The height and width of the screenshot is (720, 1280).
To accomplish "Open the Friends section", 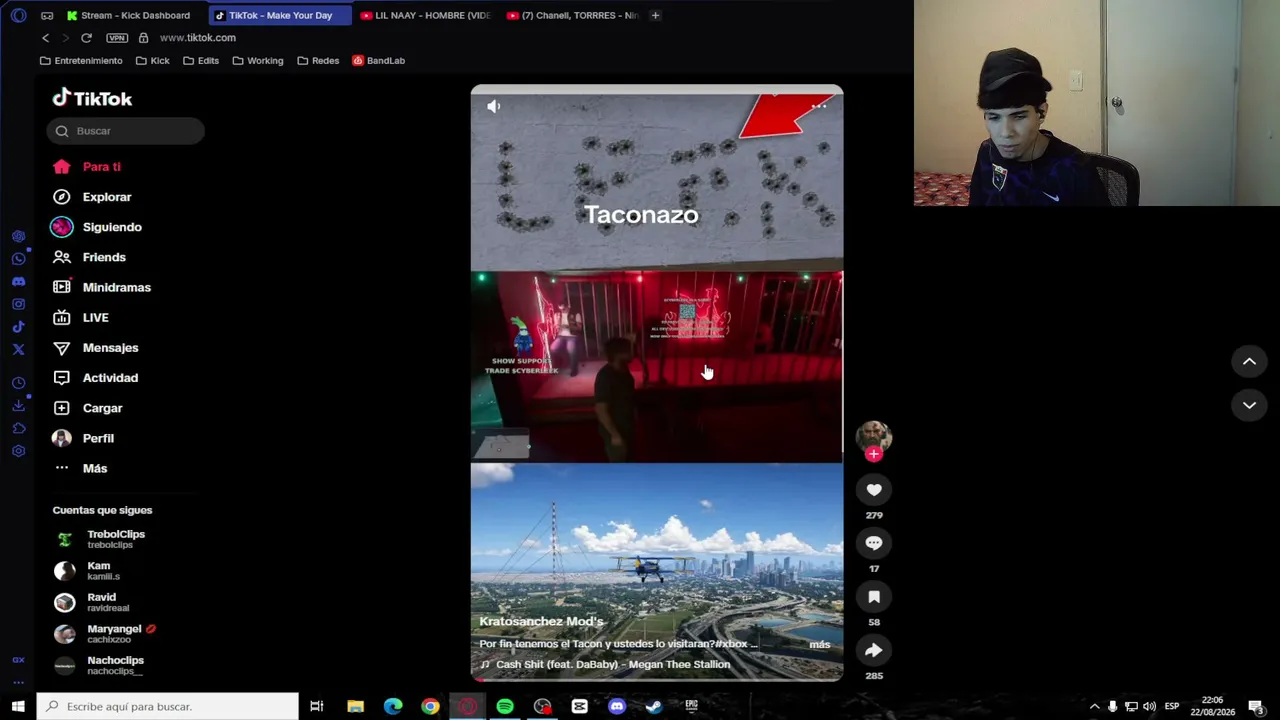I will click(89, 257).
